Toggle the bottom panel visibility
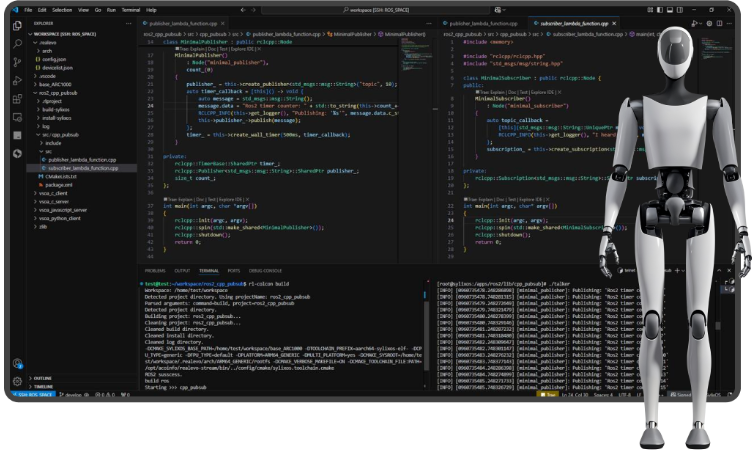Image resolution: width=752 pixels, height=453 pixels. tap(670, 10)
